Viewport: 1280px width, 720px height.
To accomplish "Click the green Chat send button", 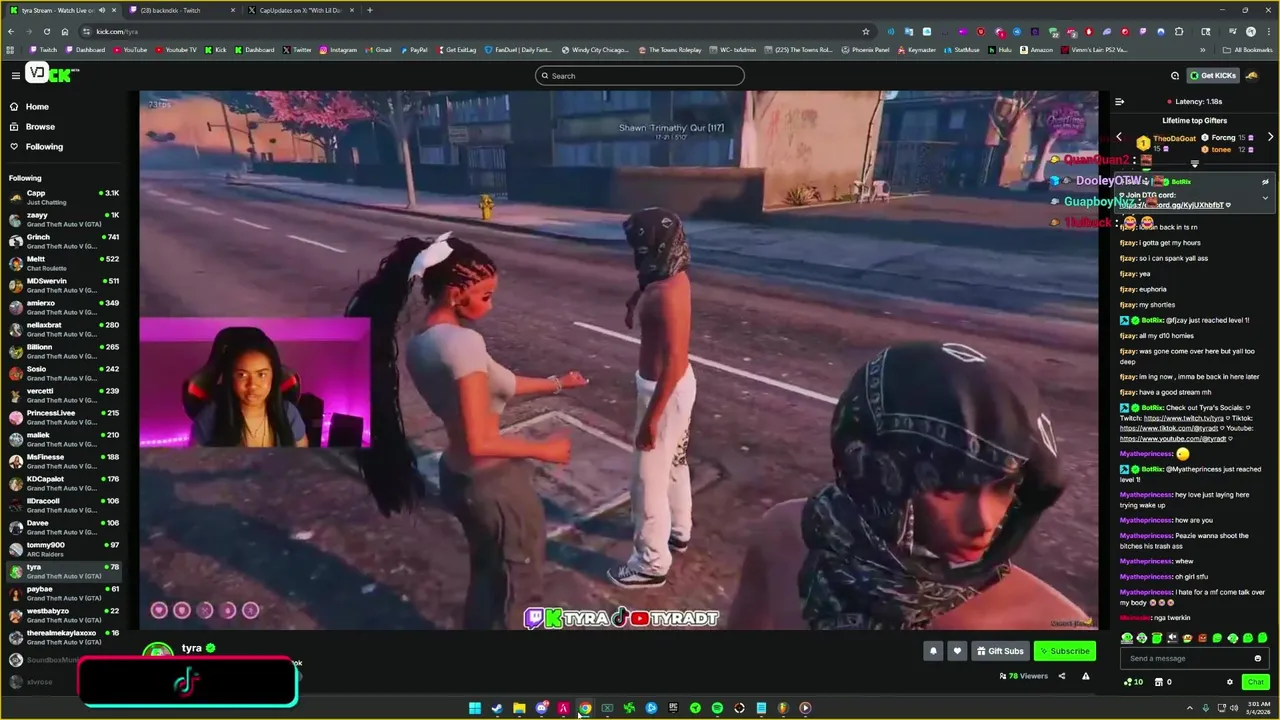I will (x=1255, y=682).
